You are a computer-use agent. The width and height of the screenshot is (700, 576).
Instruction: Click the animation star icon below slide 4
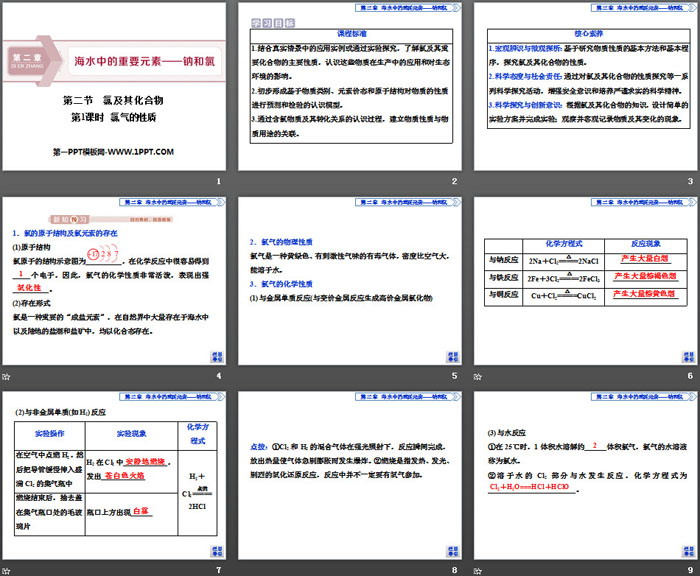tap(6, 376)
